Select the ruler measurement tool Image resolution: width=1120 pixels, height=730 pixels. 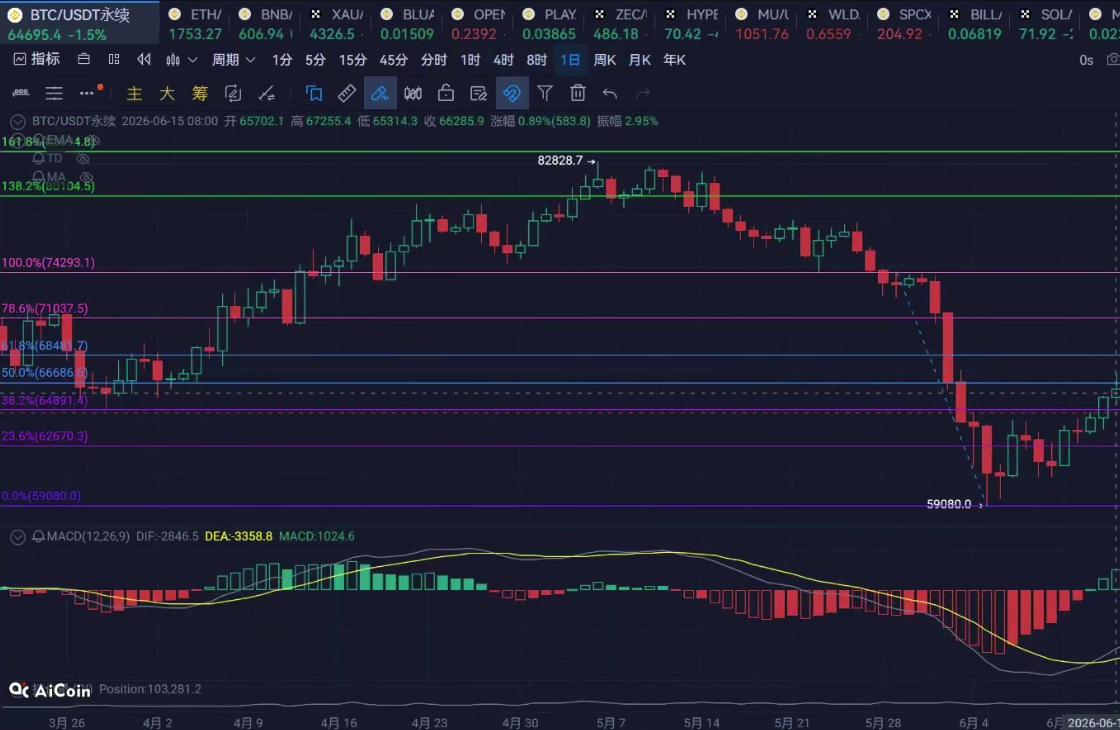tap(346, 93)
